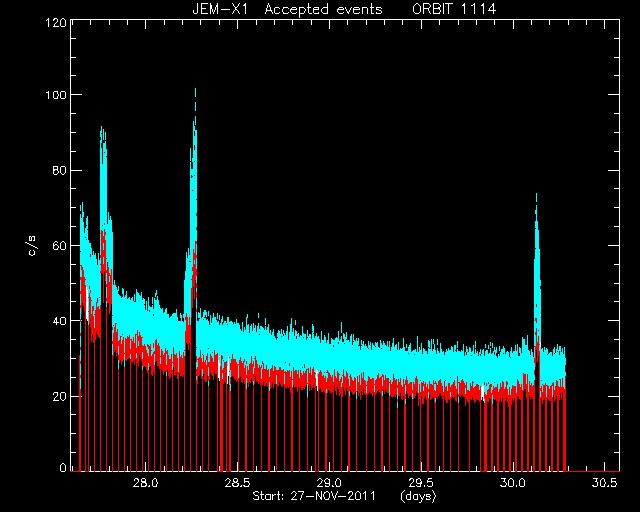Select the 20 y-axis tick label
The image size is (640, 512).
pyautogui.click(x=60, y=396)
